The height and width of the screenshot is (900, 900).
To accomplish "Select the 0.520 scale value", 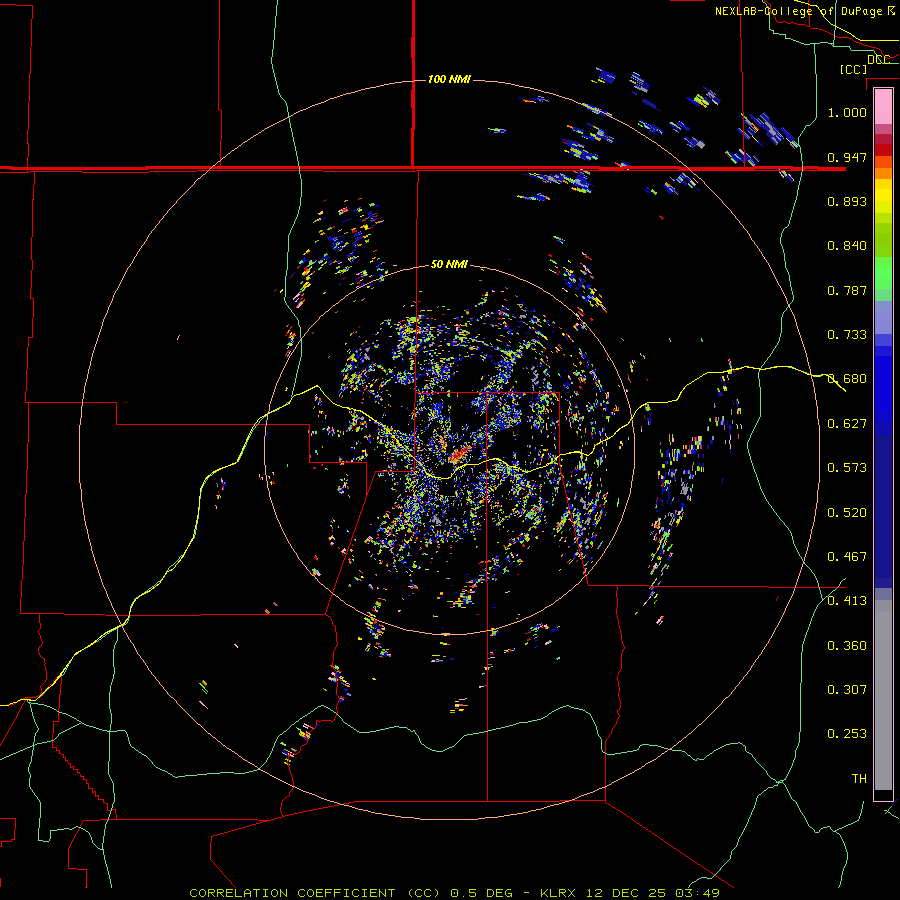I will (847, 513).
